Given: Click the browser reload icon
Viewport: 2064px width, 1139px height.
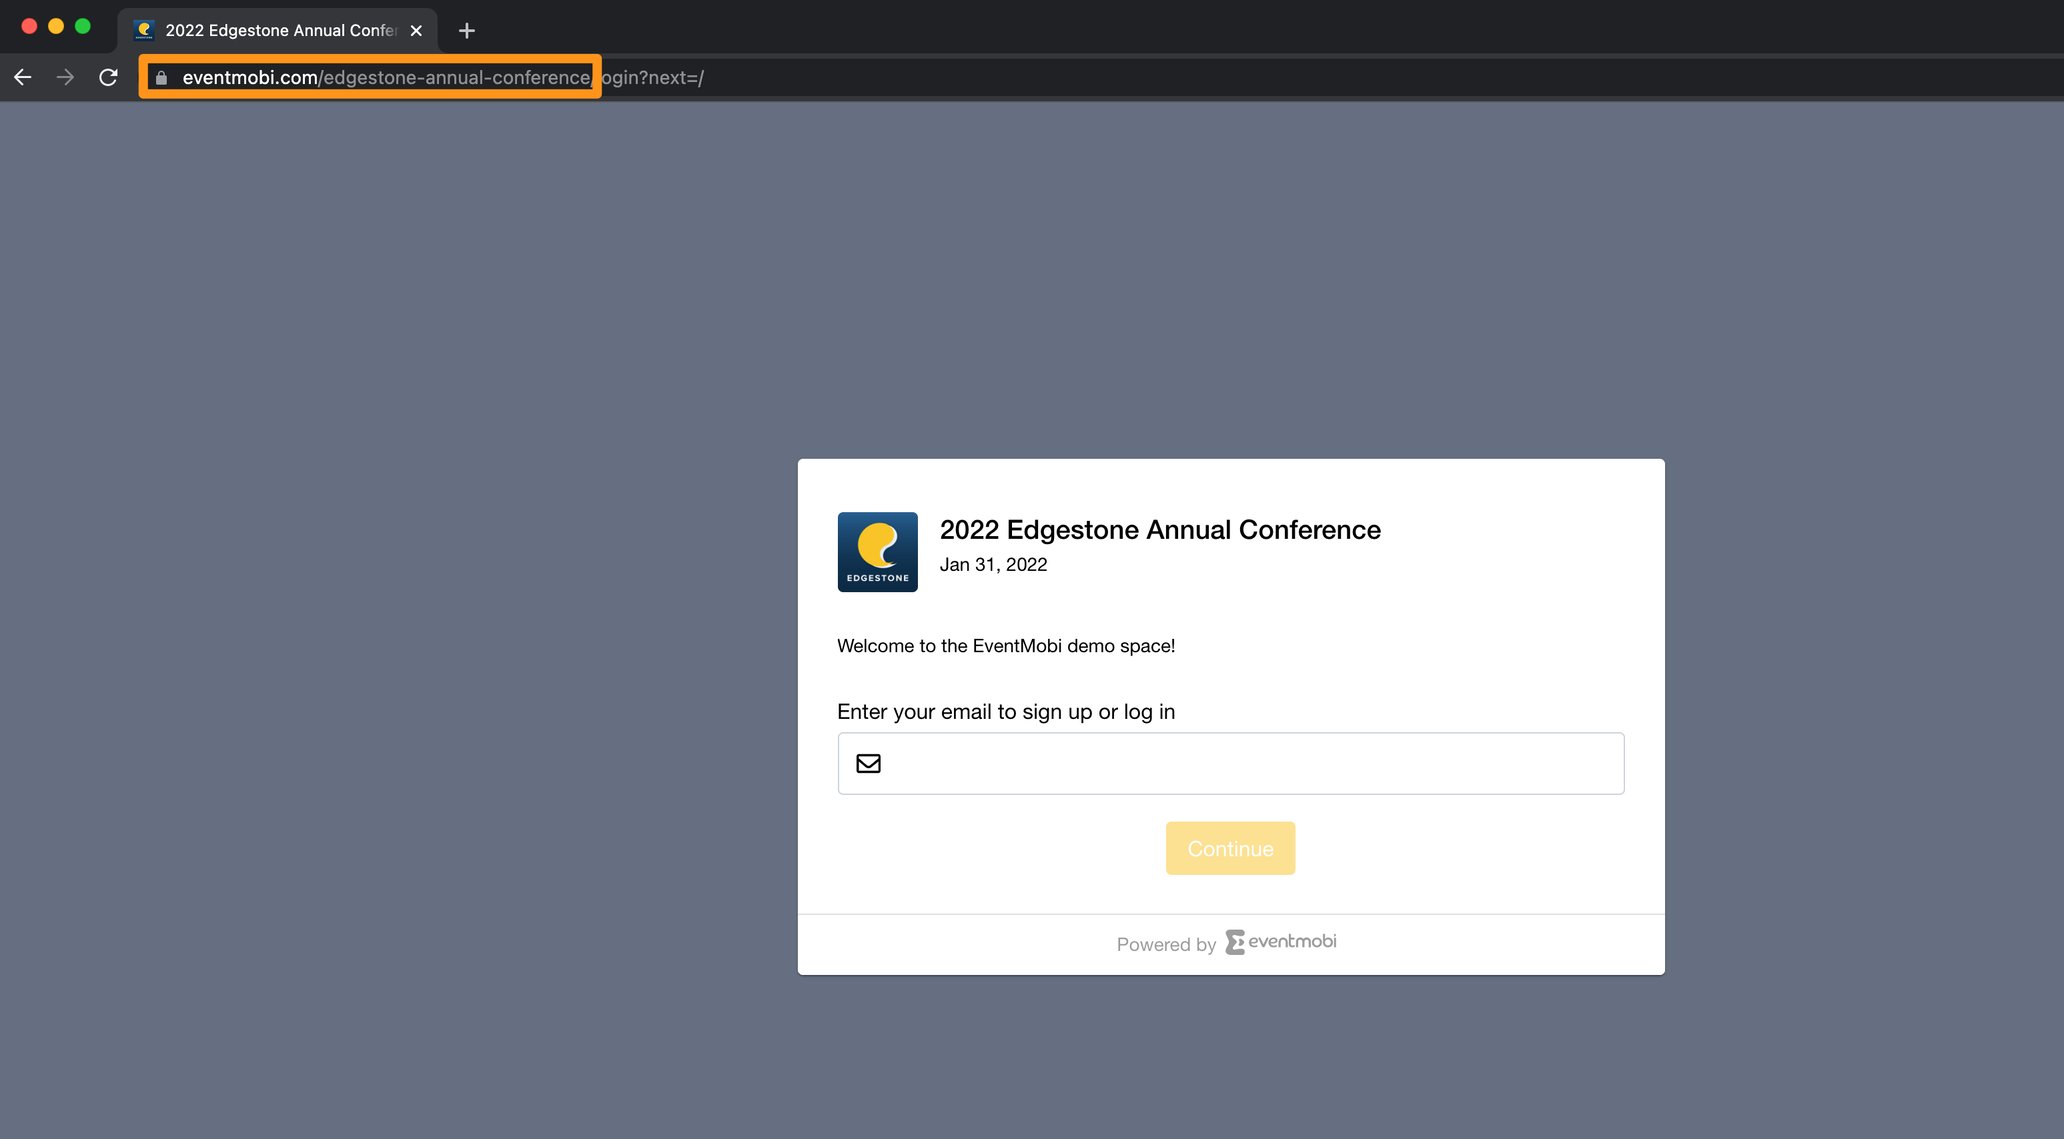Looking at the screenshot, I should coord(108,77).
